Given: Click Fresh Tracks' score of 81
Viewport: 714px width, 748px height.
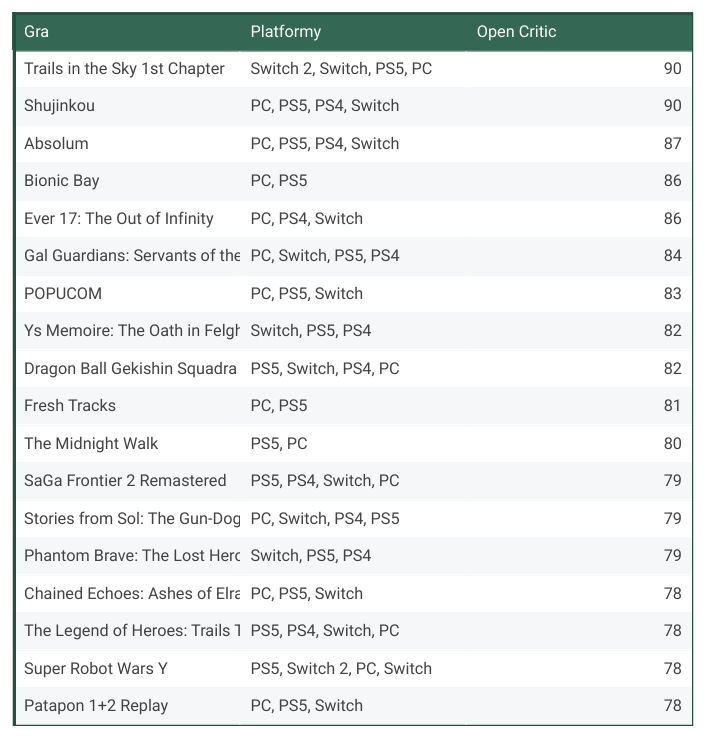Looking at the screenshot, I should coord(672,406).
